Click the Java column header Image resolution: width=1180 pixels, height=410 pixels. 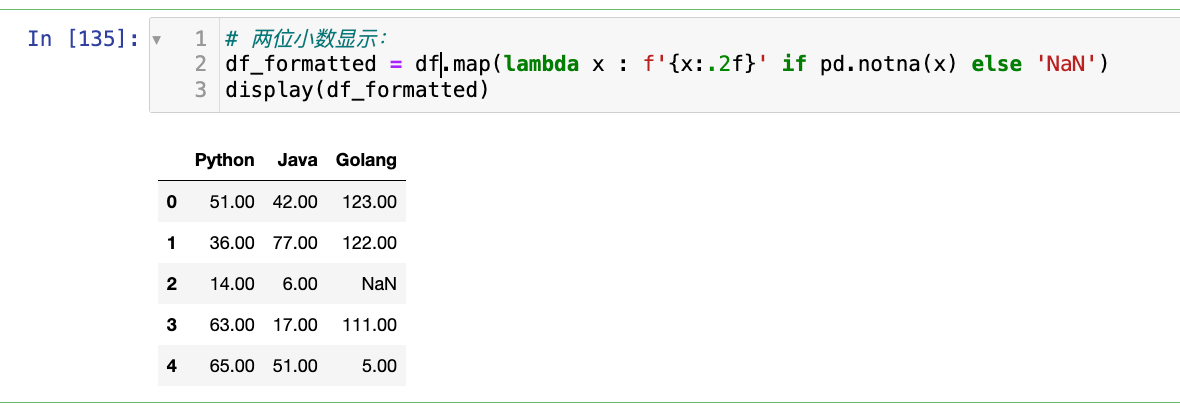[x=295, y=160]
